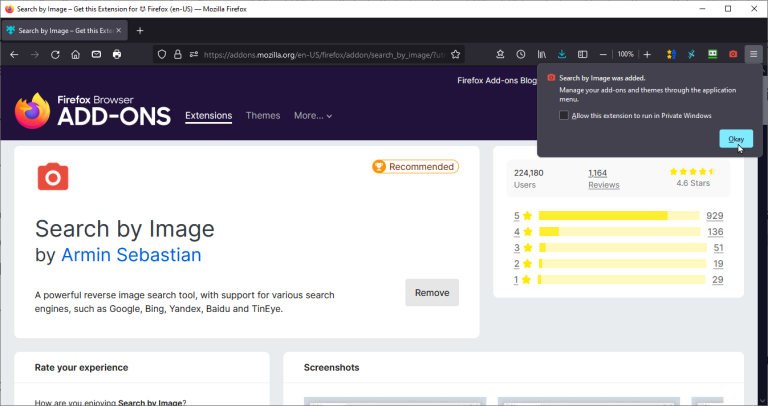768x406 pixels.
Task: Reload the current page
Action: [x=56, y=54]
